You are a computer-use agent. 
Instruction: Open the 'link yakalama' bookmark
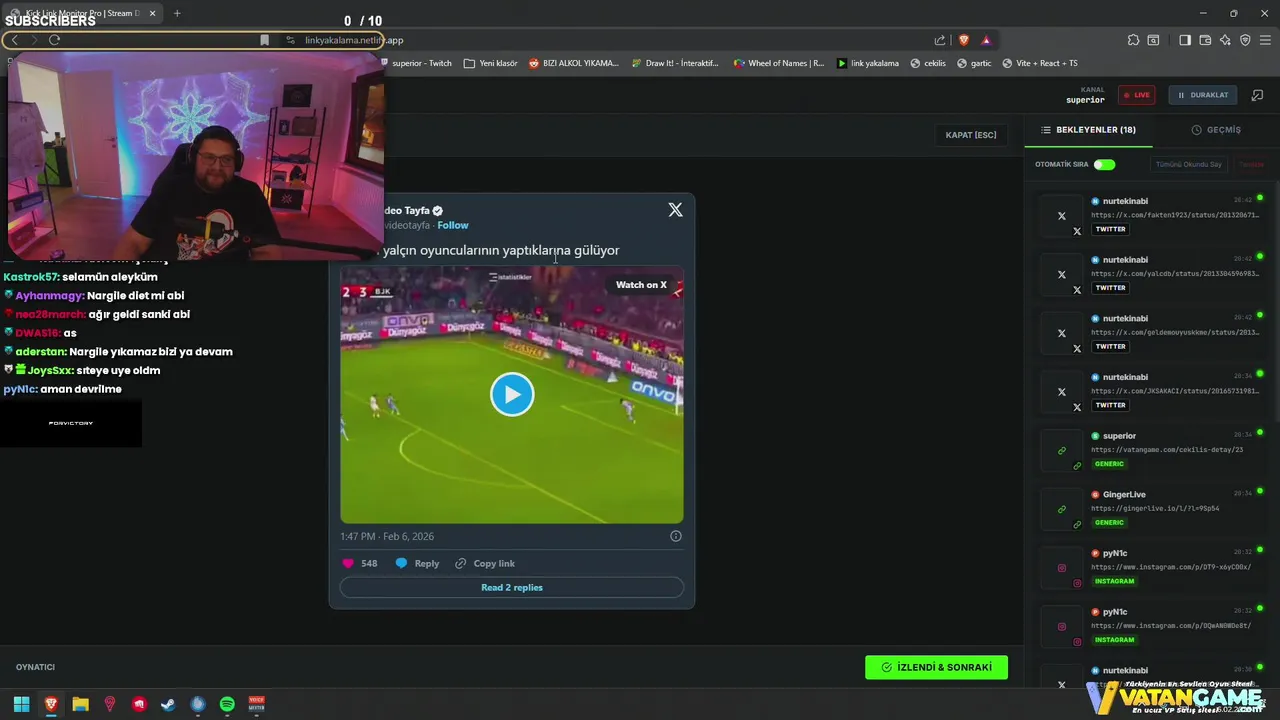pyautogui.click(x=868, y=63)
